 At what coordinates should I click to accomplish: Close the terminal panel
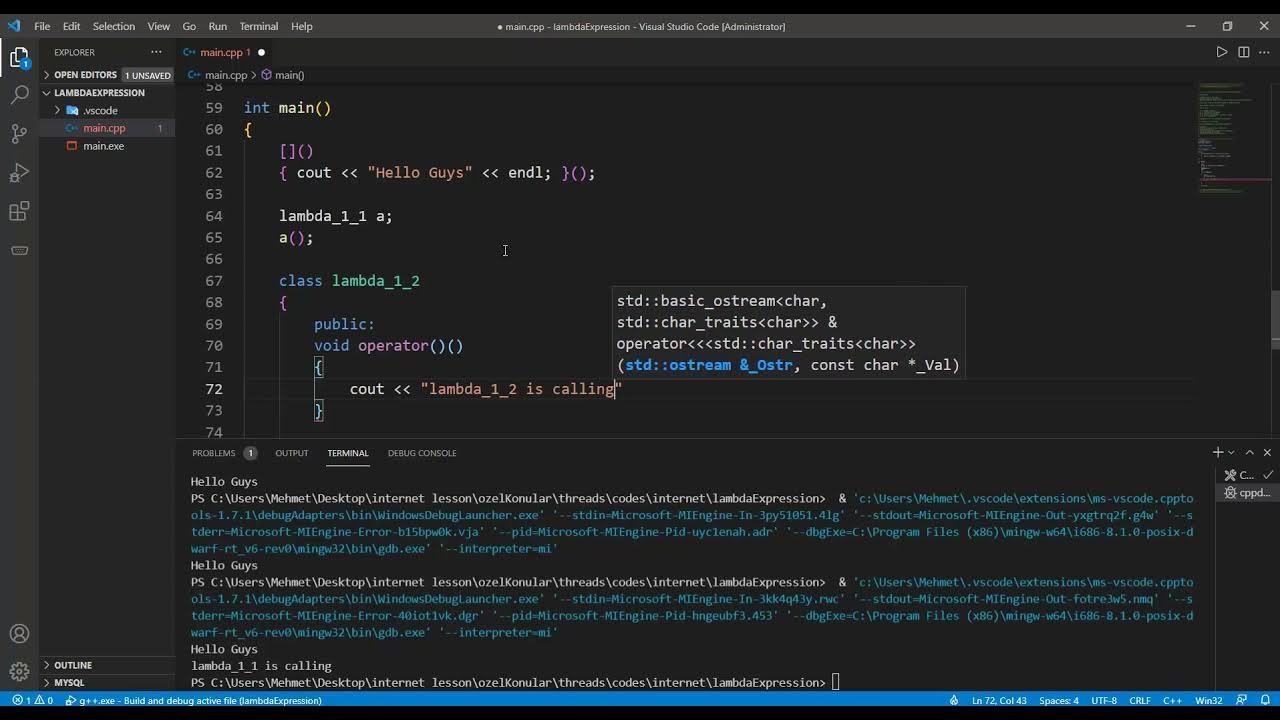pyautogui.click(x=1267, y=453)
